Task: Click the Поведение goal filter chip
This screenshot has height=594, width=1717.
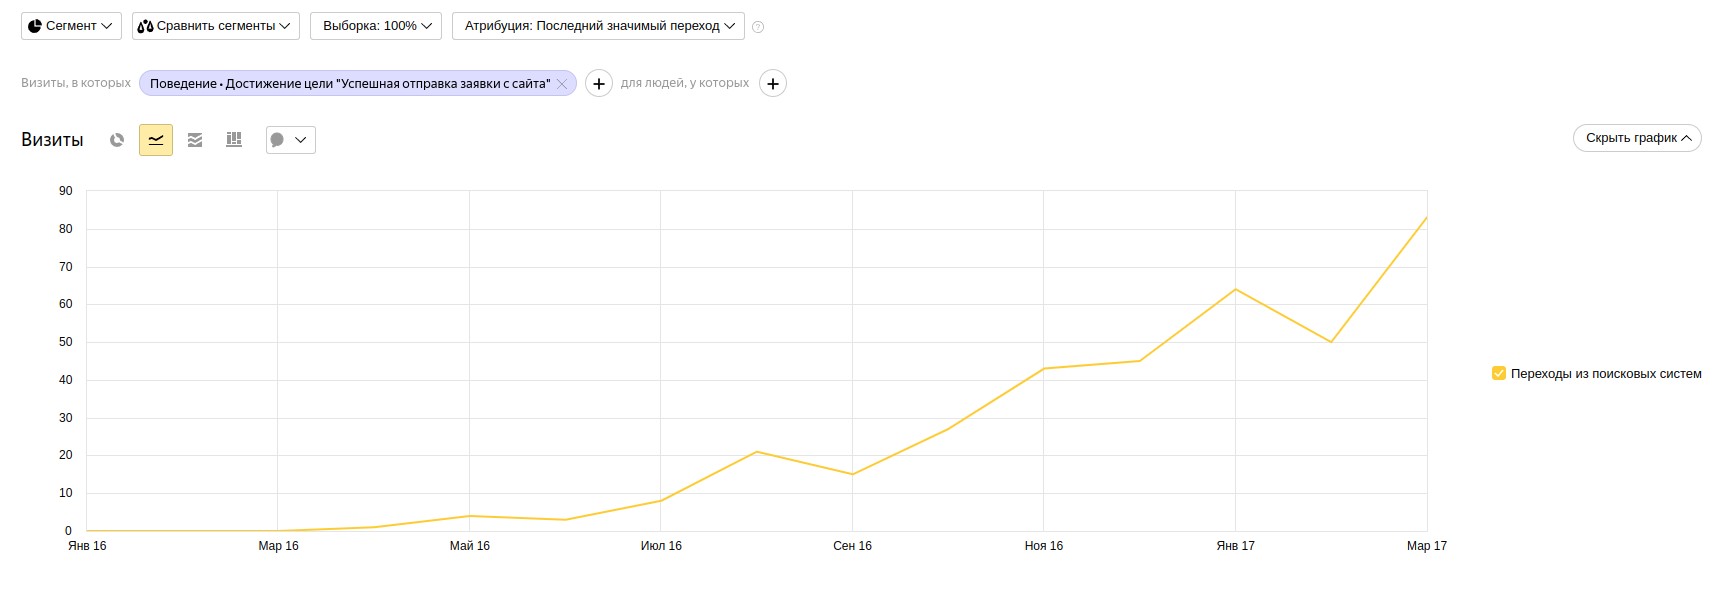Action: 349,84
